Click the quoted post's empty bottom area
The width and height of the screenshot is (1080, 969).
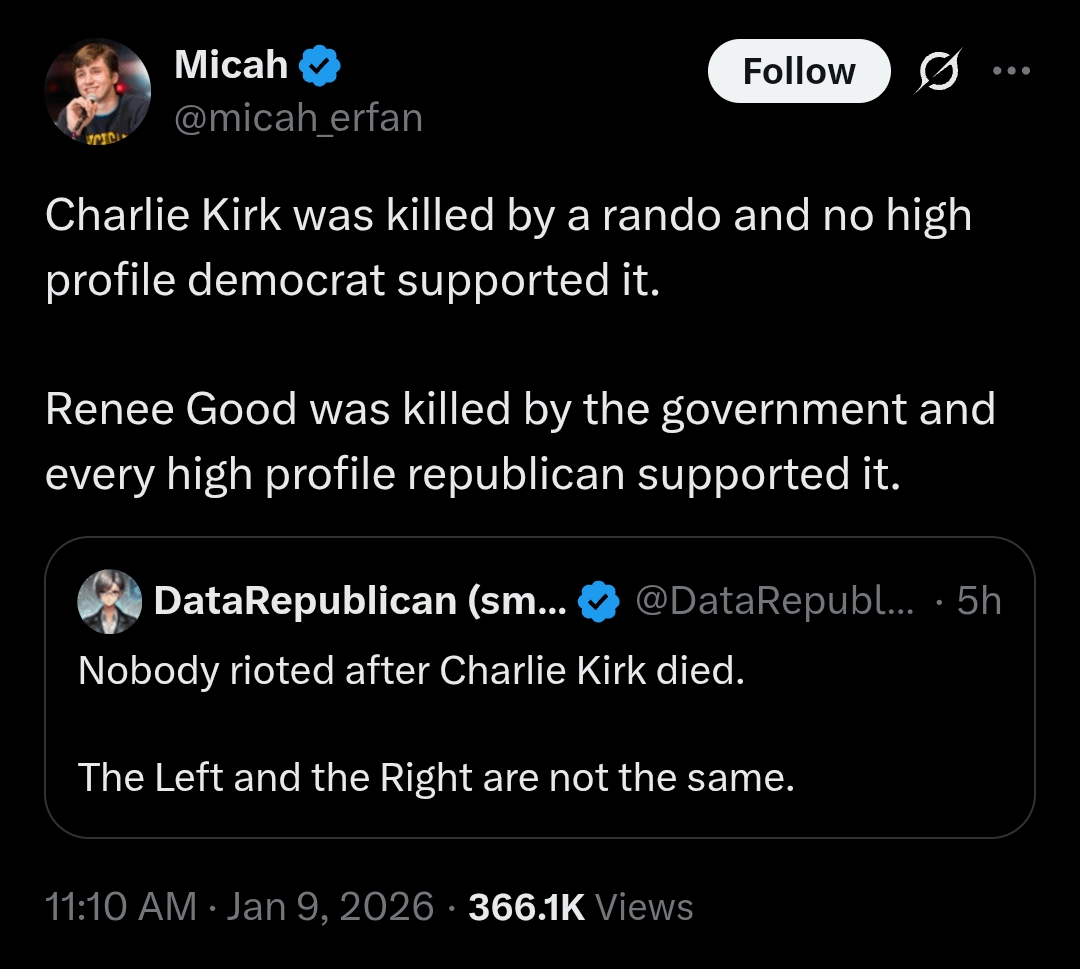pyautogui.click(x=540, y=817)
